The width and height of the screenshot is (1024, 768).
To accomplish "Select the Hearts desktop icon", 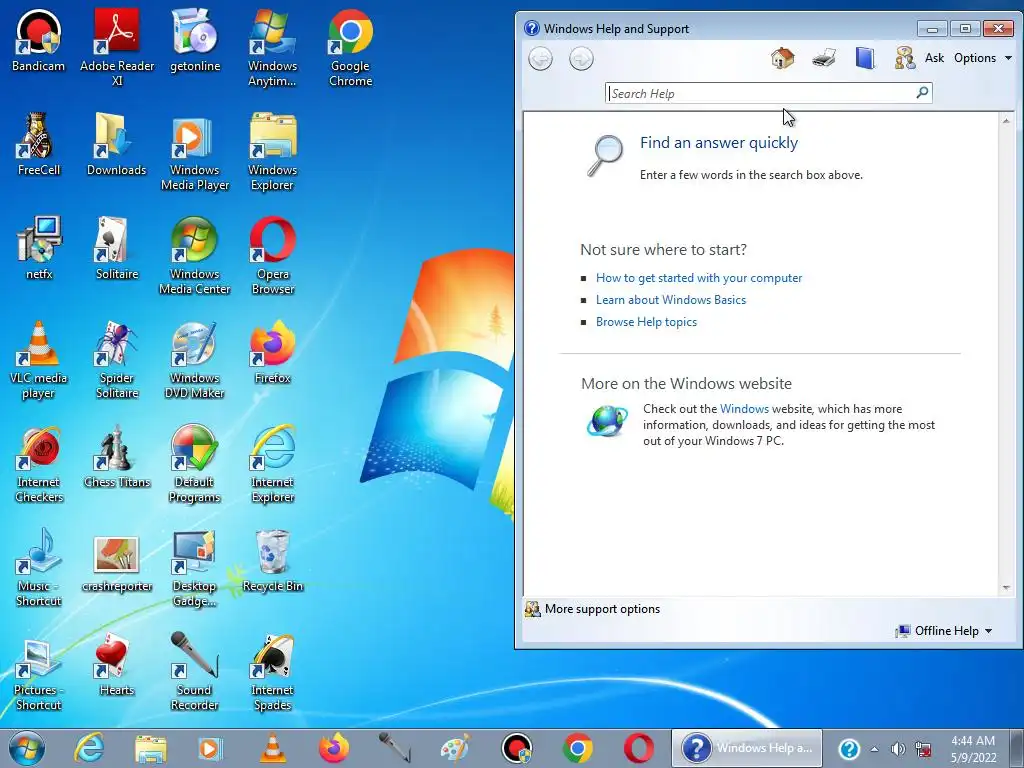I will pos(117,664).
